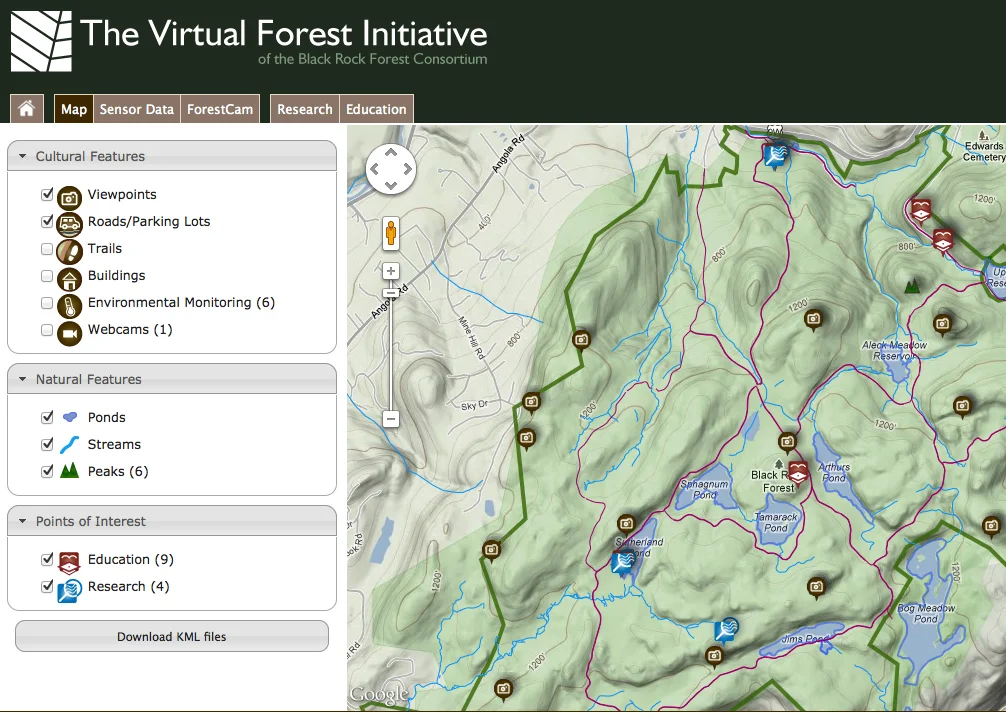Image resolution: width=1006 pixels, height=722 pixels.
Task: Check the Webcams (1) checkbox
Action: point(47,329)
